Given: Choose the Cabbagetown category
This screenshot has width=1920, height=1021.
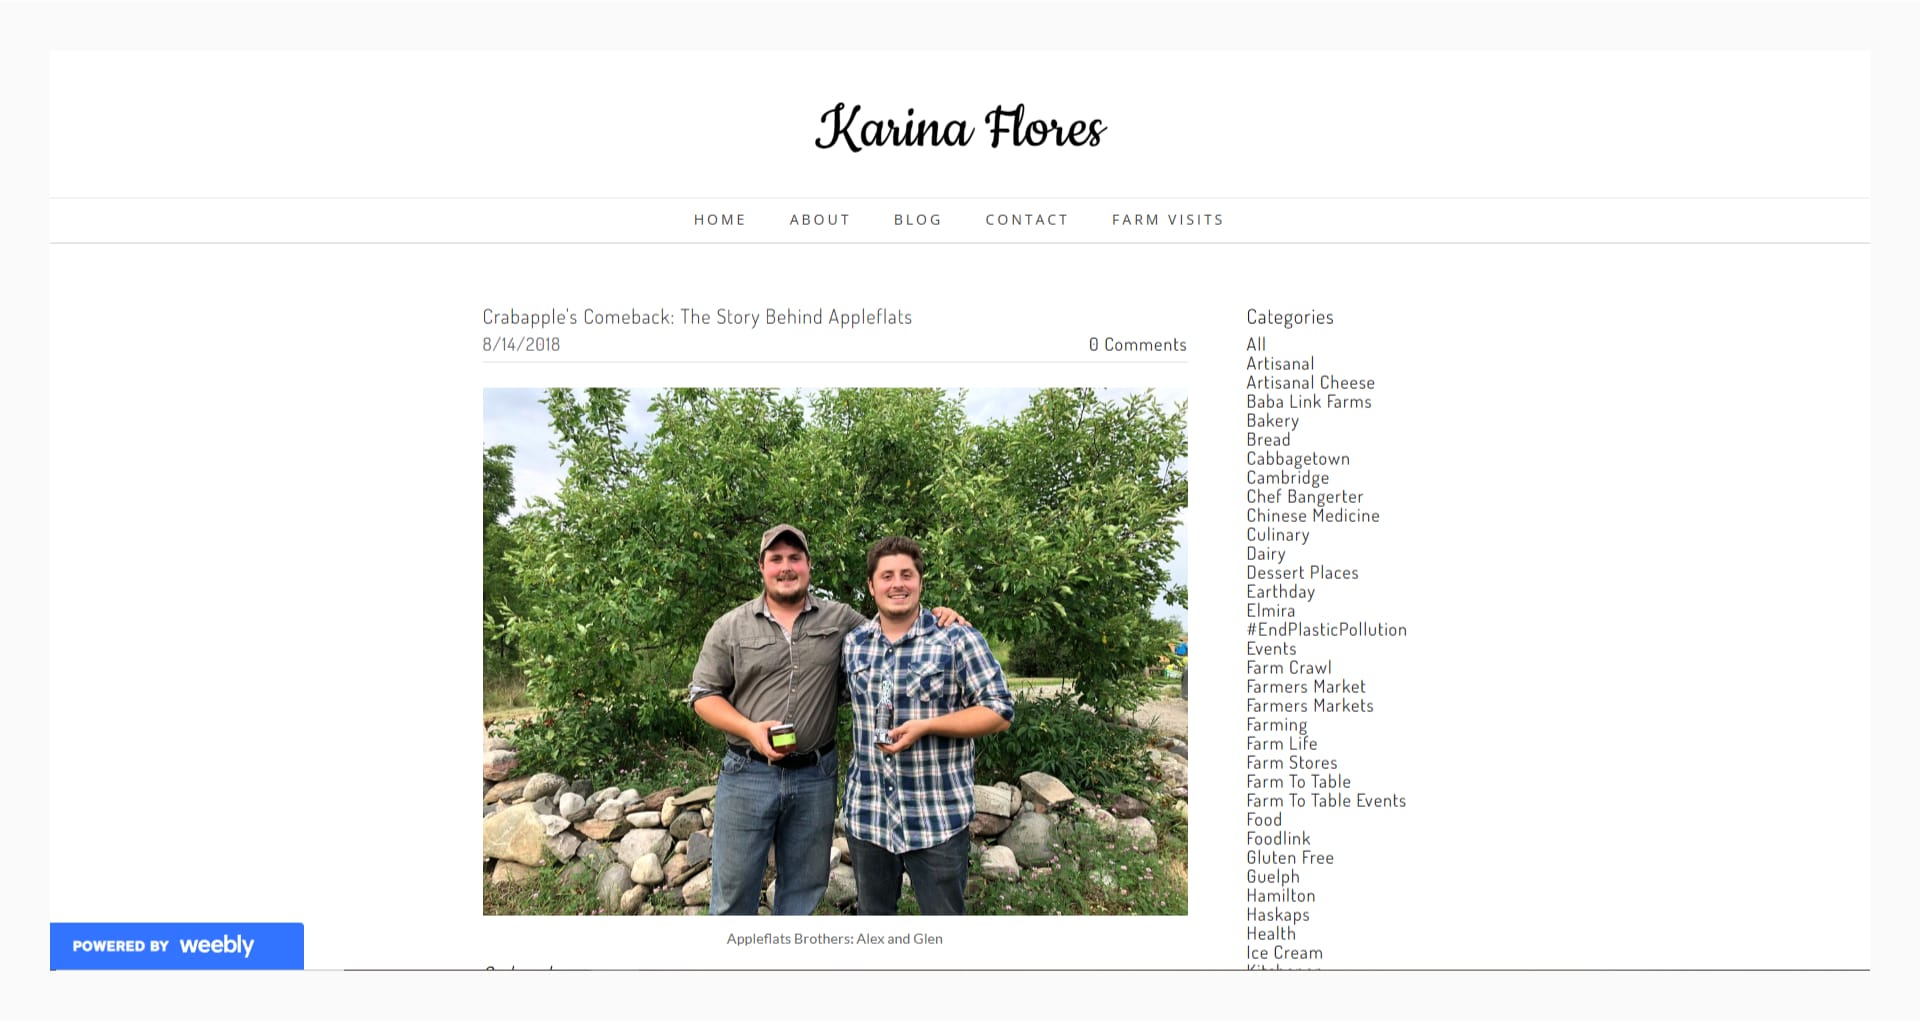Looking at the screenshot, I should click(x=1298, y=458).
